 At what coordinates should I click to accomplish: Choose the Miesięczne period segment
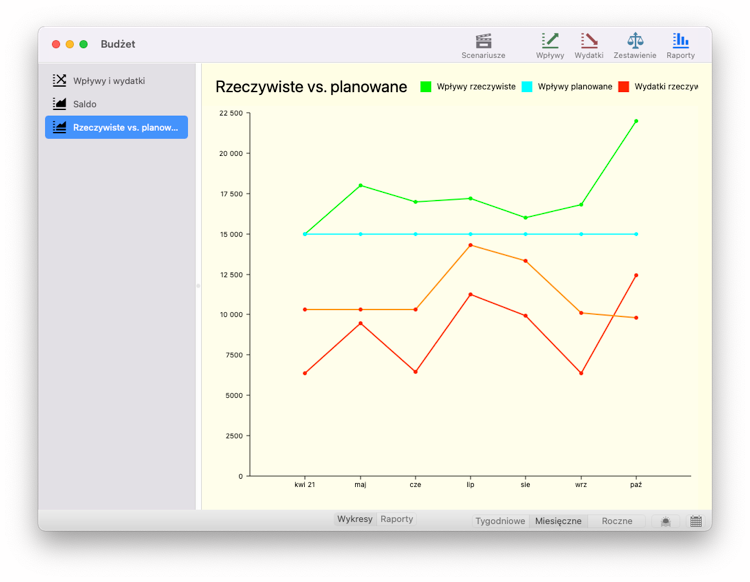558,521
